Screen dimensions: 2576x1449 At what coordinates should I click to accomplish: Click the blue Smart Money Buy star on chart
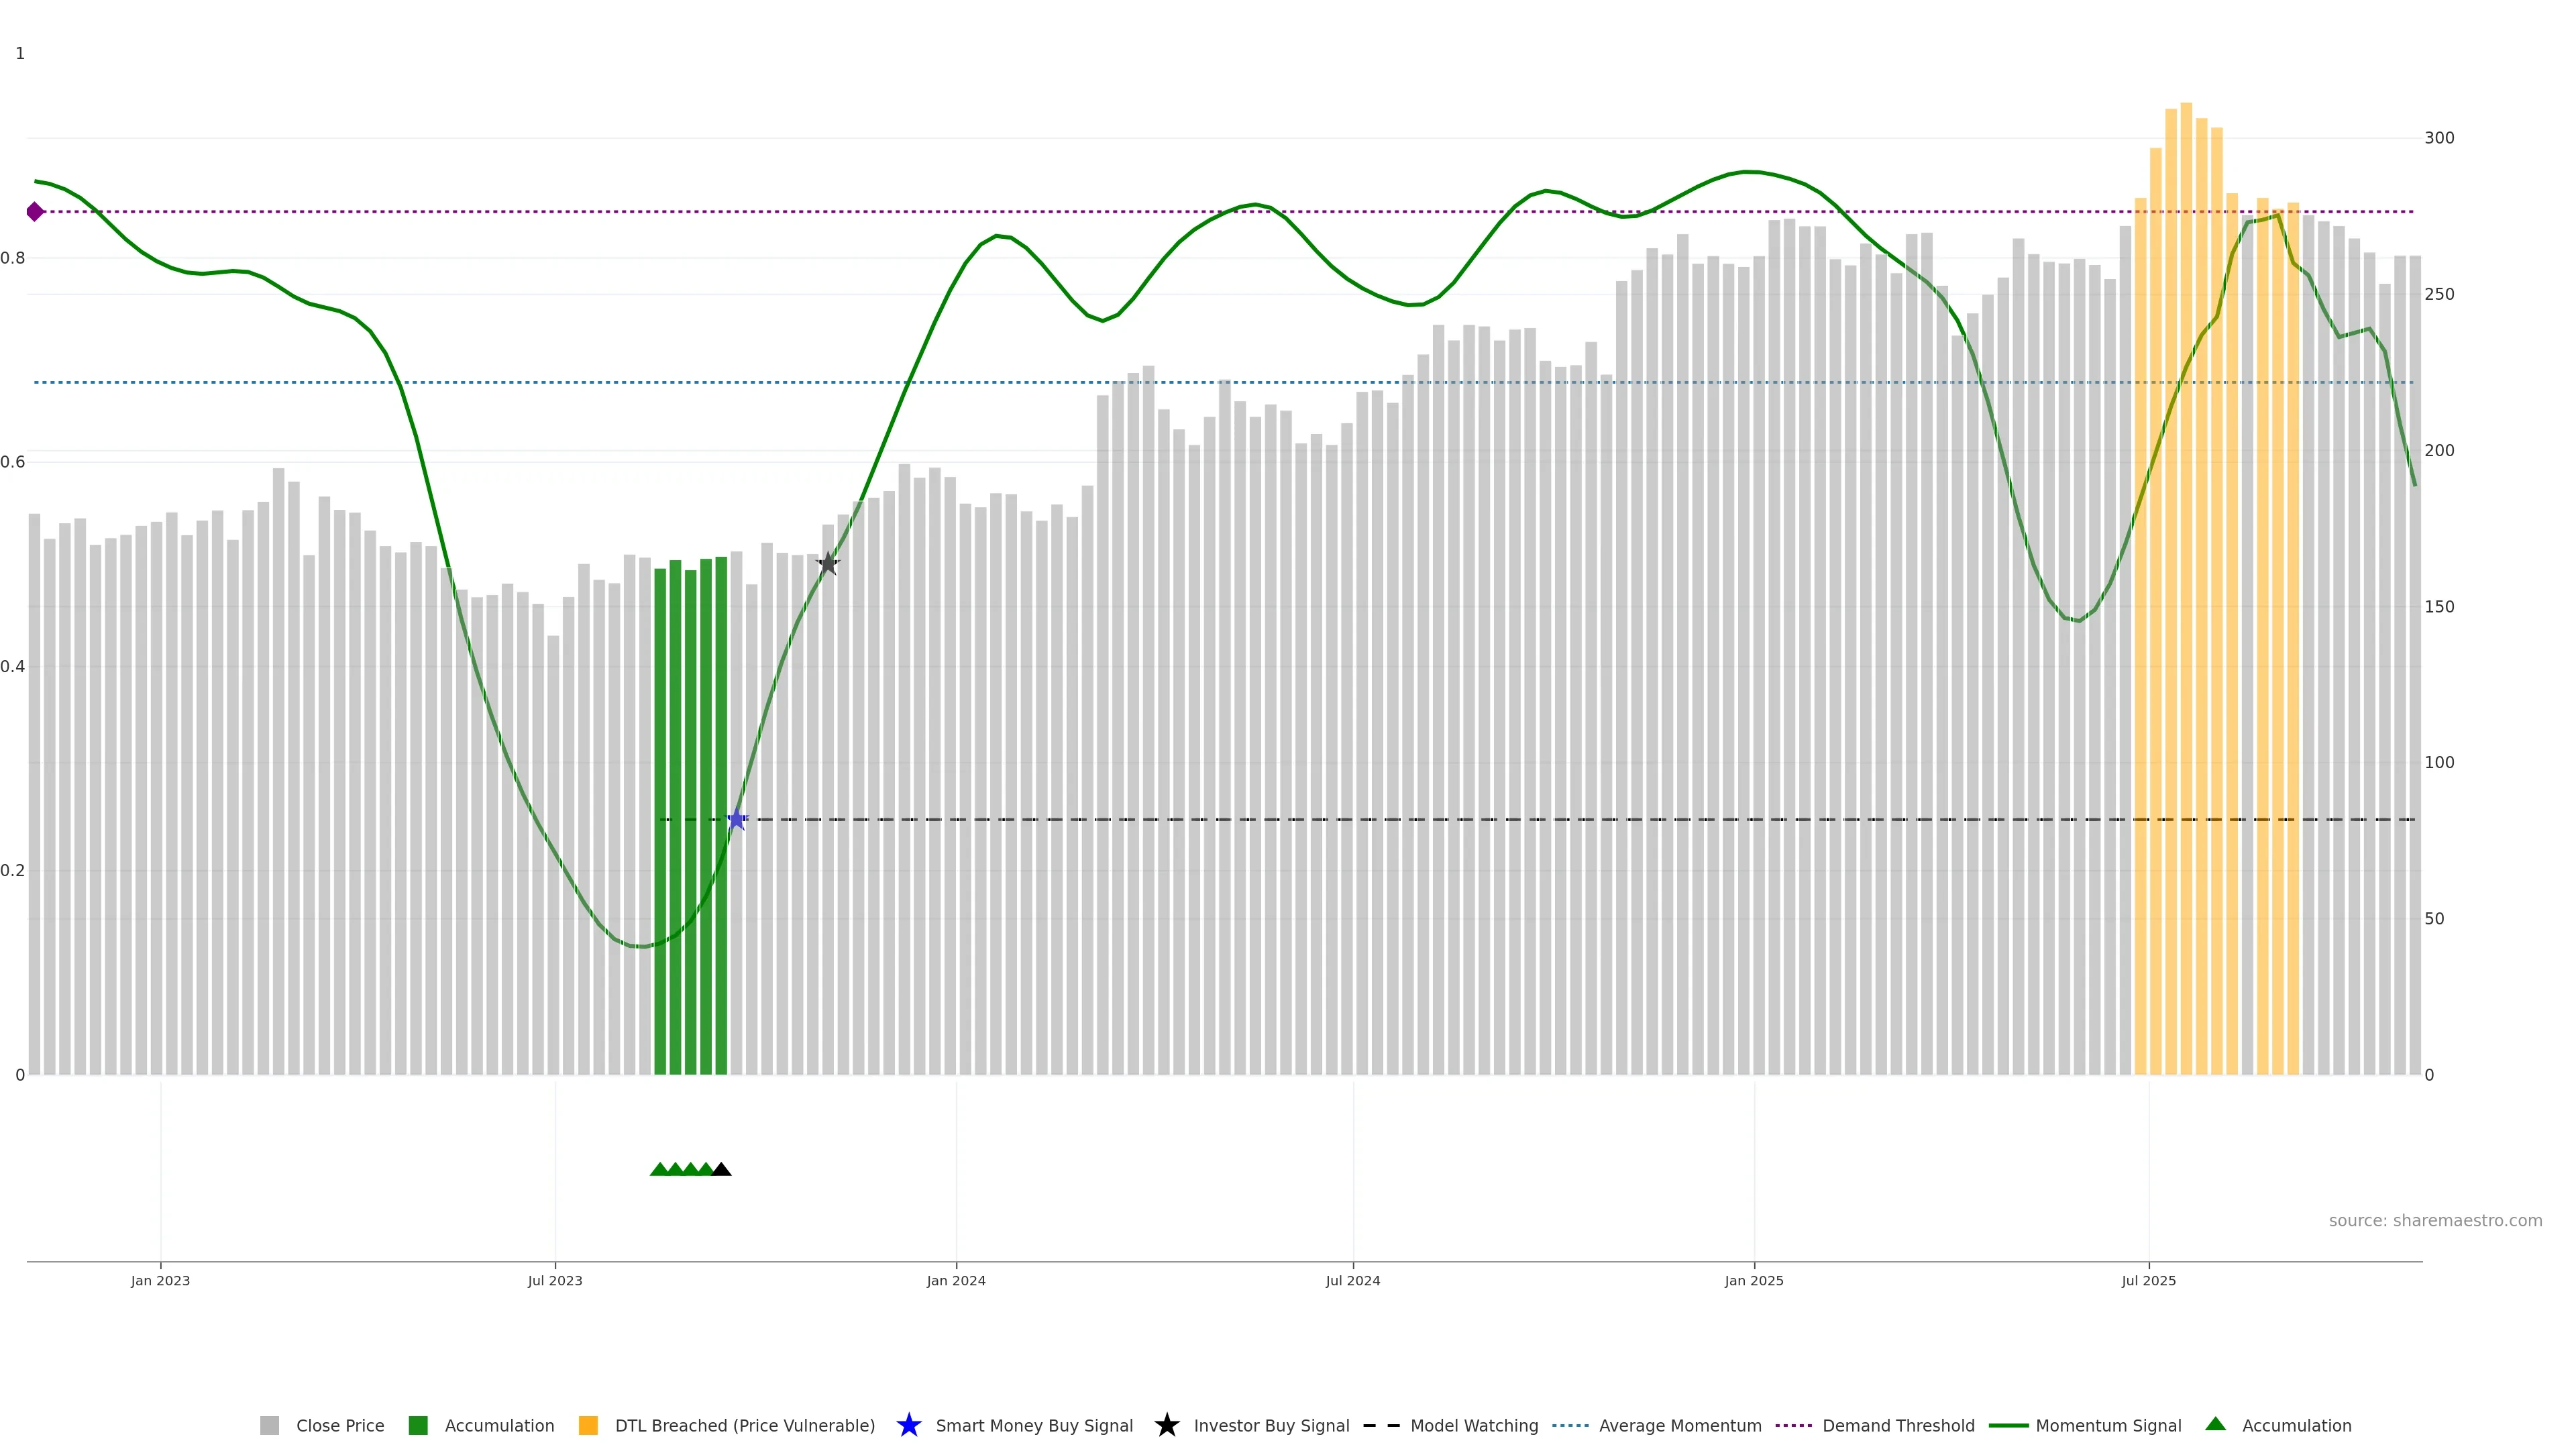[737, 820]
